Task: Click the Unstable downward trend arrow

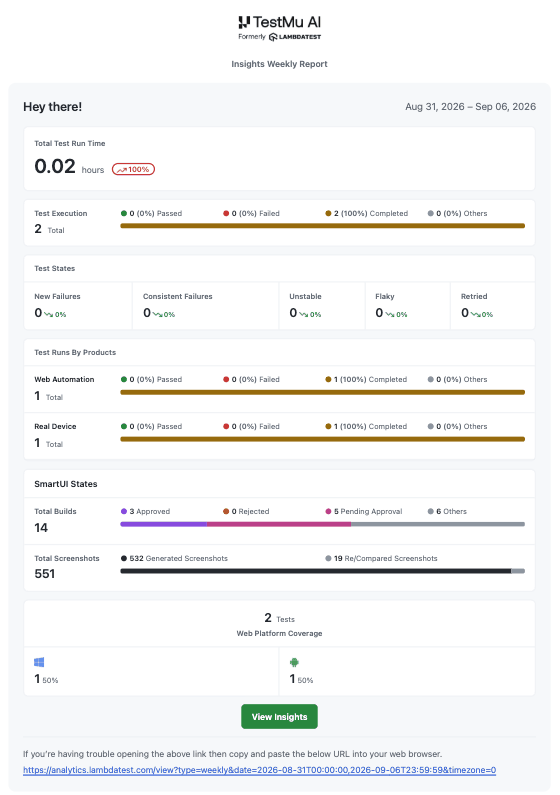Action: [x=304, y=314]
